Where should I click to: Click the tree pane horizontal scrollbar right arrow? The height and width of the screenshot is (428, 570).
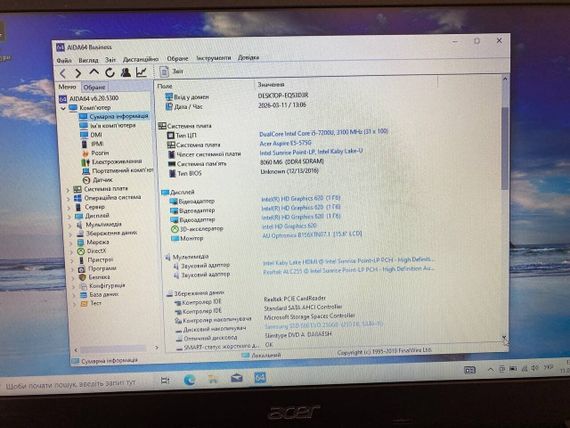156,348
